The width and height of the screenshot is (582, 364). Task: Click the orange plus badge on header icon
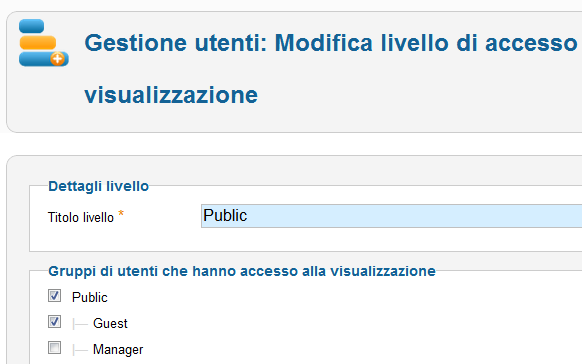pos(58,59)
